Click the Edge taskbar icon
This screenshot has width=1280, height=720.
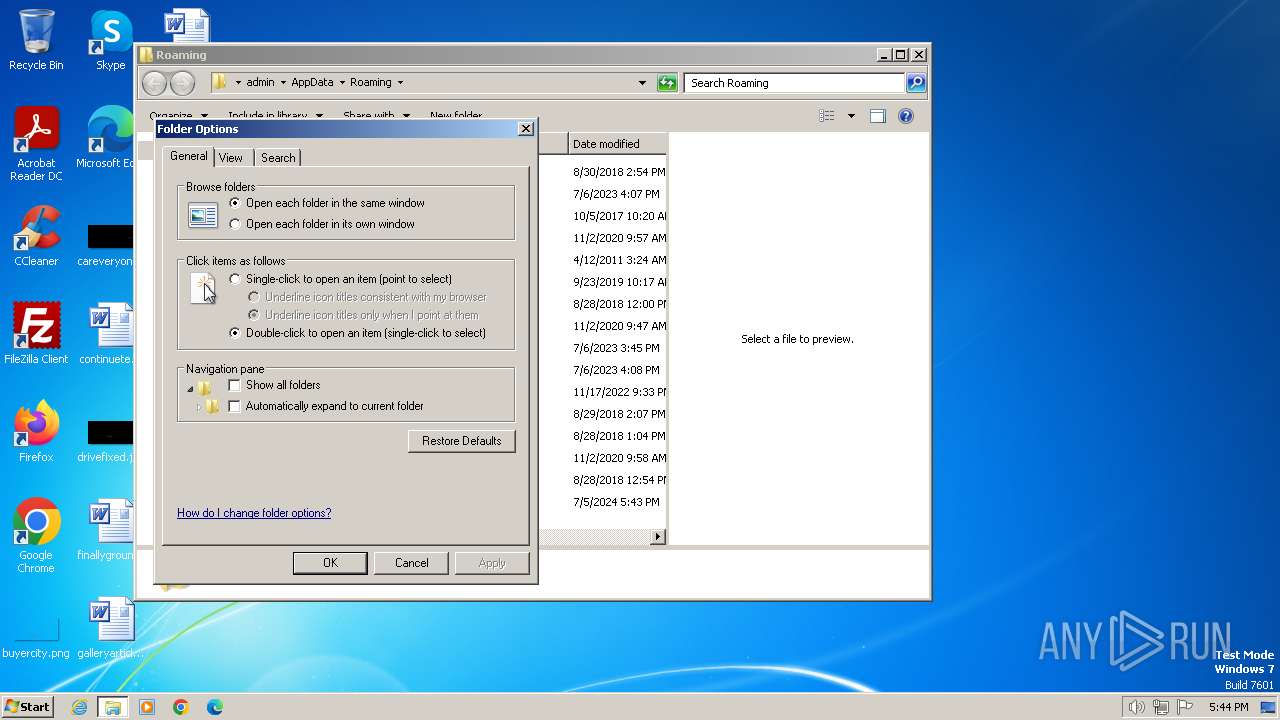coord(215,707)
